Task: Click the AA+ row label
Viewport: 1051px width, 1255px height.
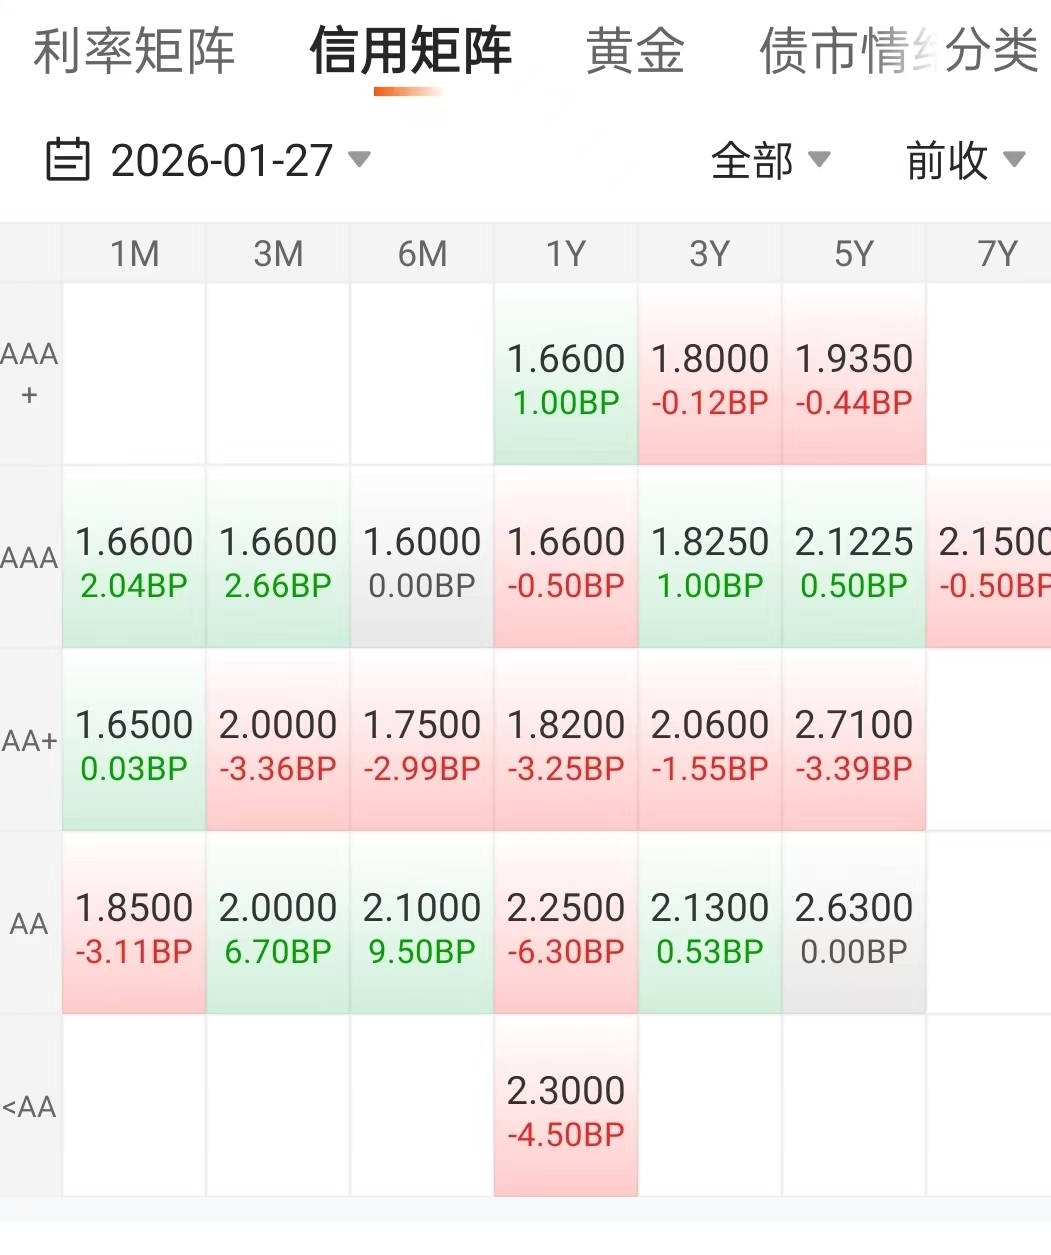Action: point(30,740)
